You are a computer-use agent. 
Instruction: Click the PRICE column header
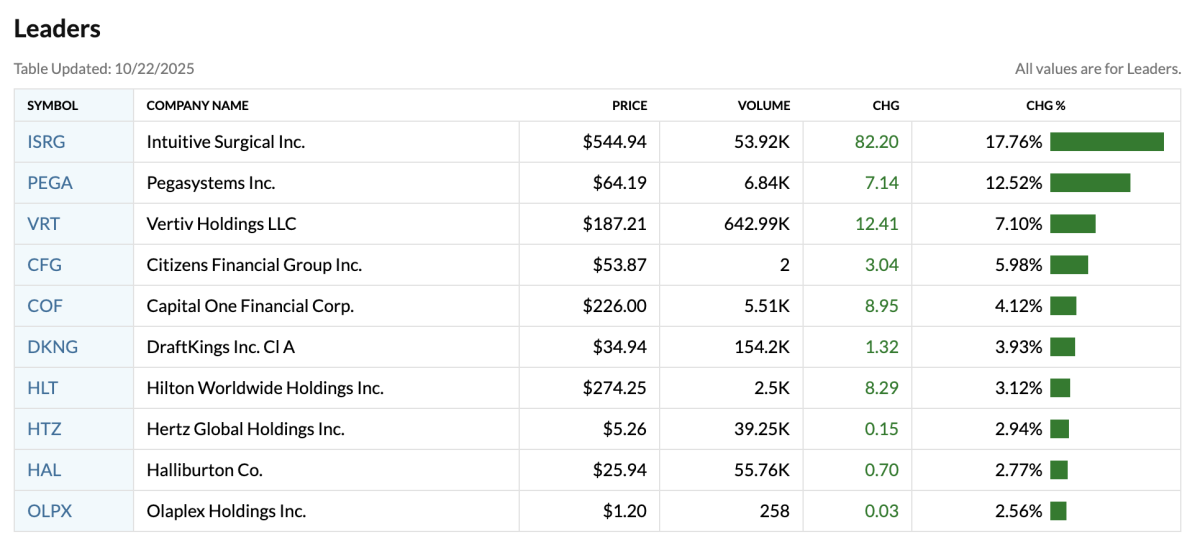(629, 105)
